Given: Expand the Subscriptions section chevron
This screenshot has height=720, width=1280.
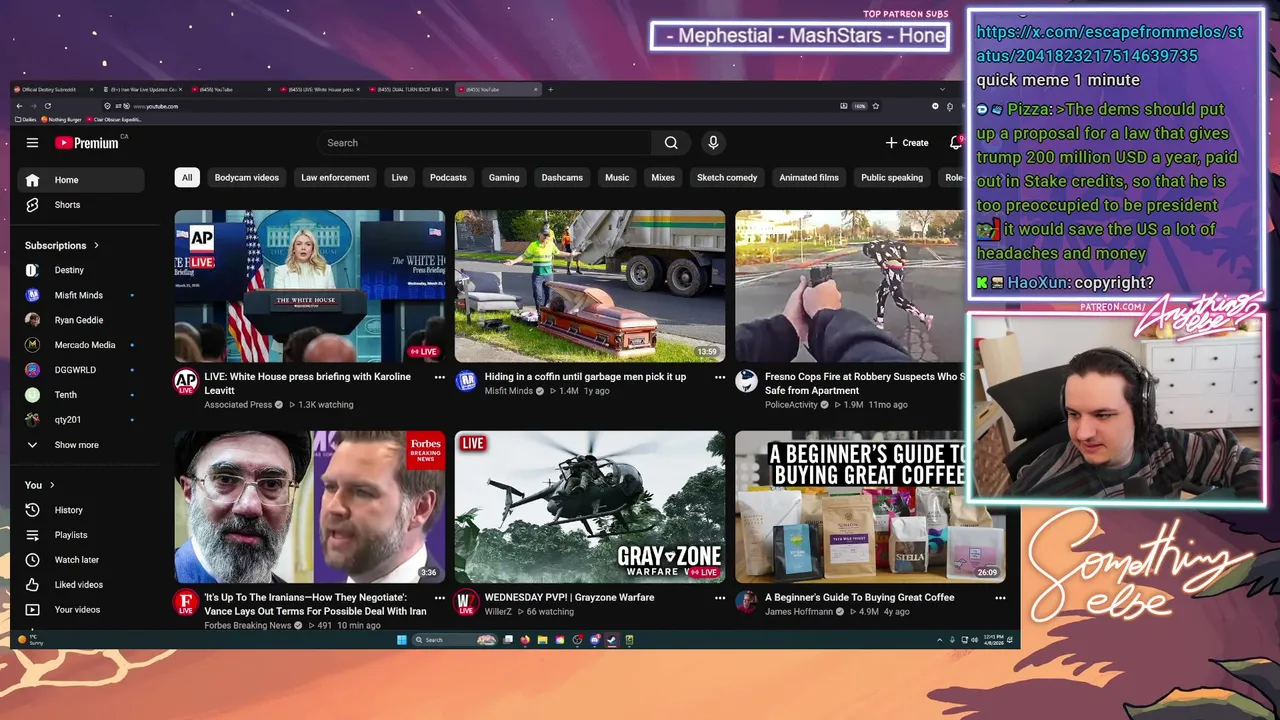Looking at the screenshot, I should click(x=96, y=245).
